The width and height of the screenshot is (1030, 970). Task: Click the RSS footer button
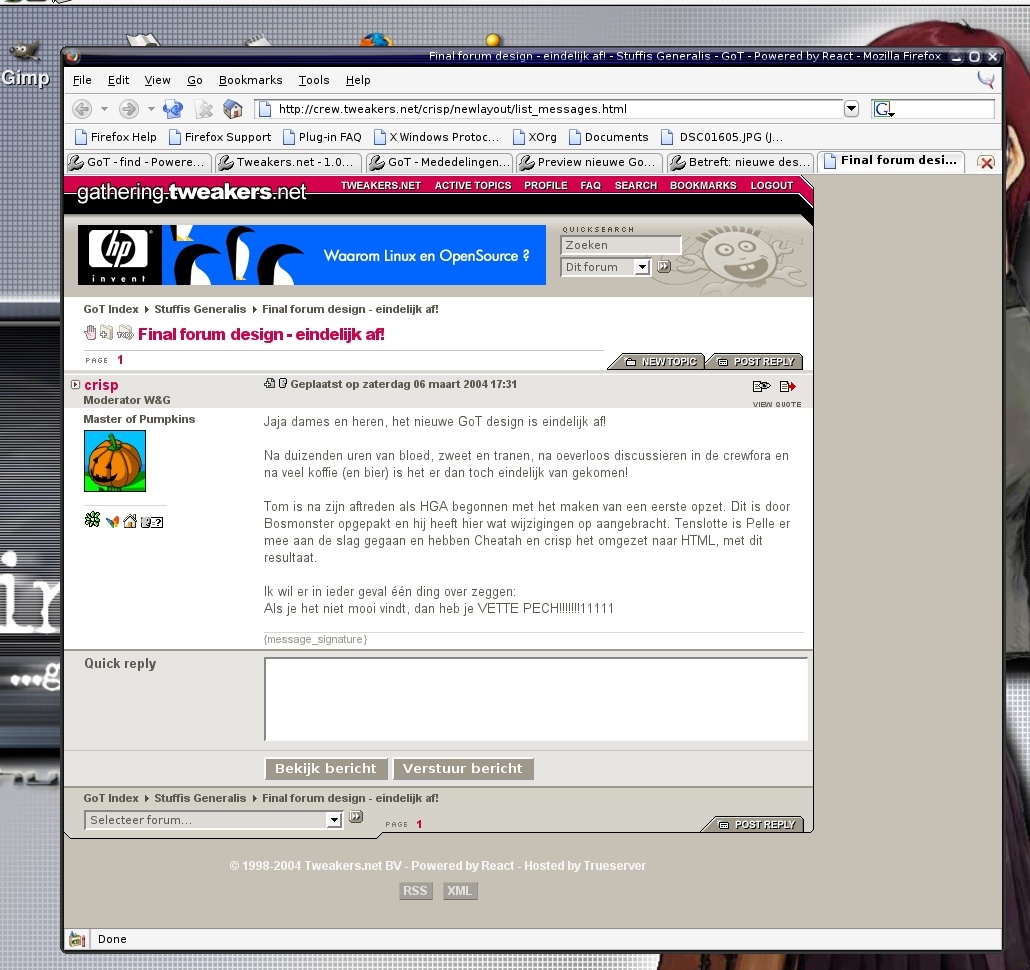415,891
